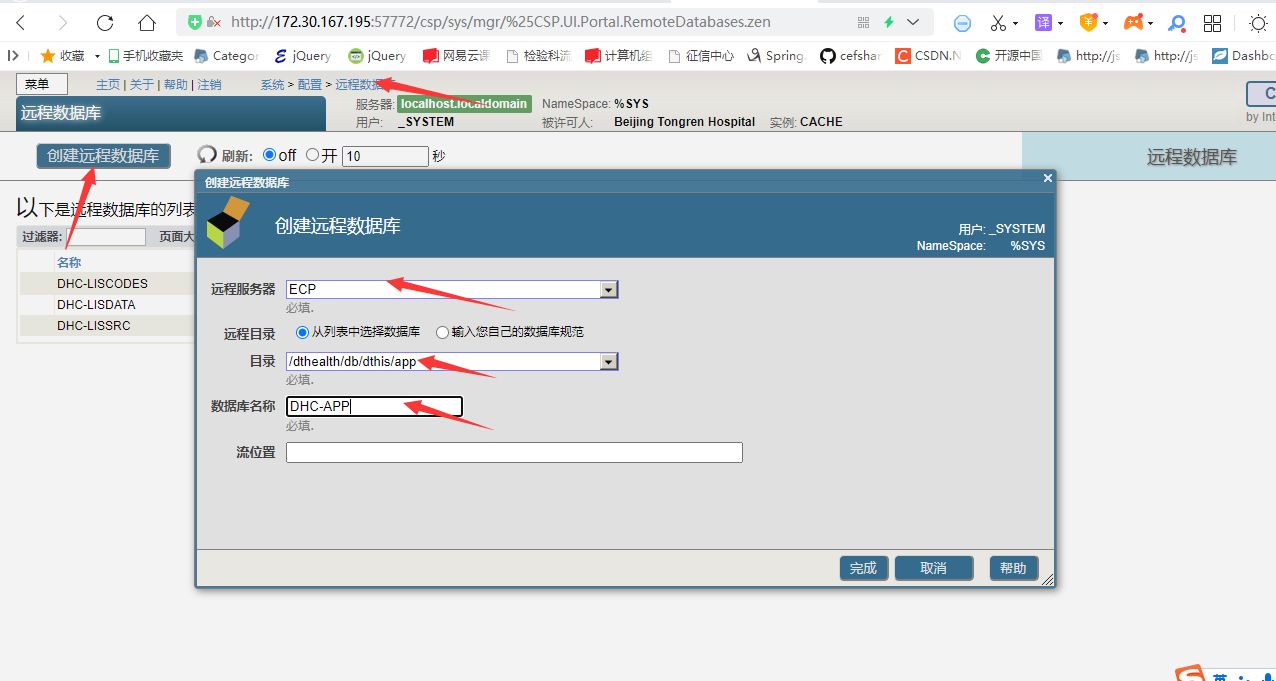The width and height of the screenshot is (1276, 681).
Task: Open the purple translate extension icon
Action: click(x=1043, y=22)
